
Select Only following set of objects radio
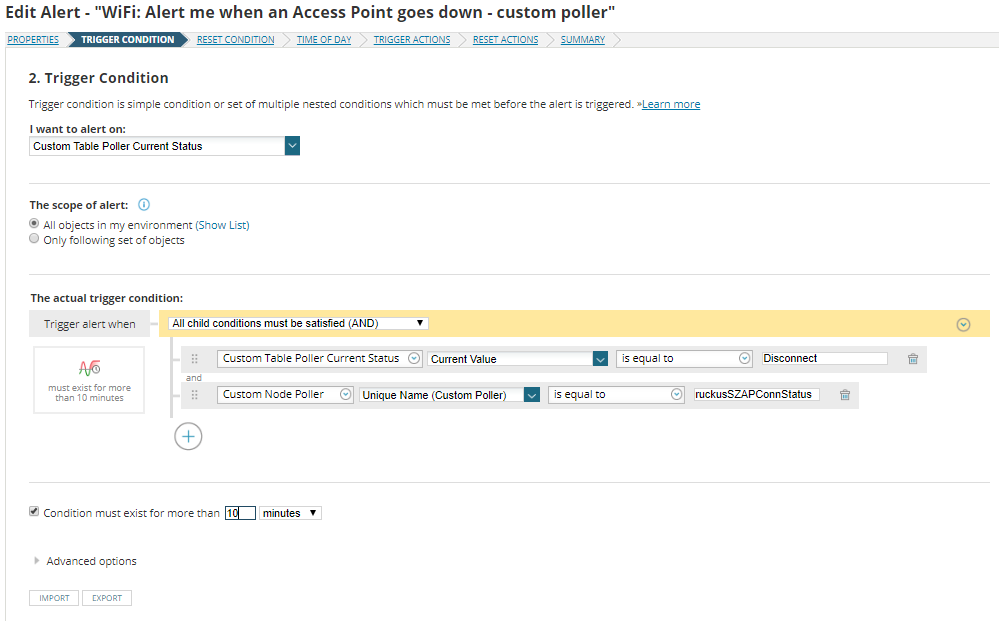pos(34,238)
